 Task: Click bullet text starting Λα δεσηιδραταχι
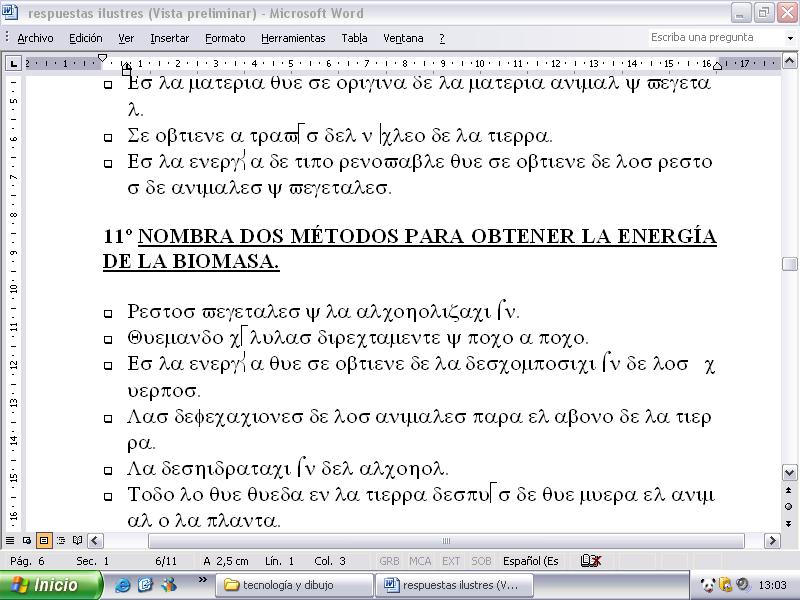(288, 468)
